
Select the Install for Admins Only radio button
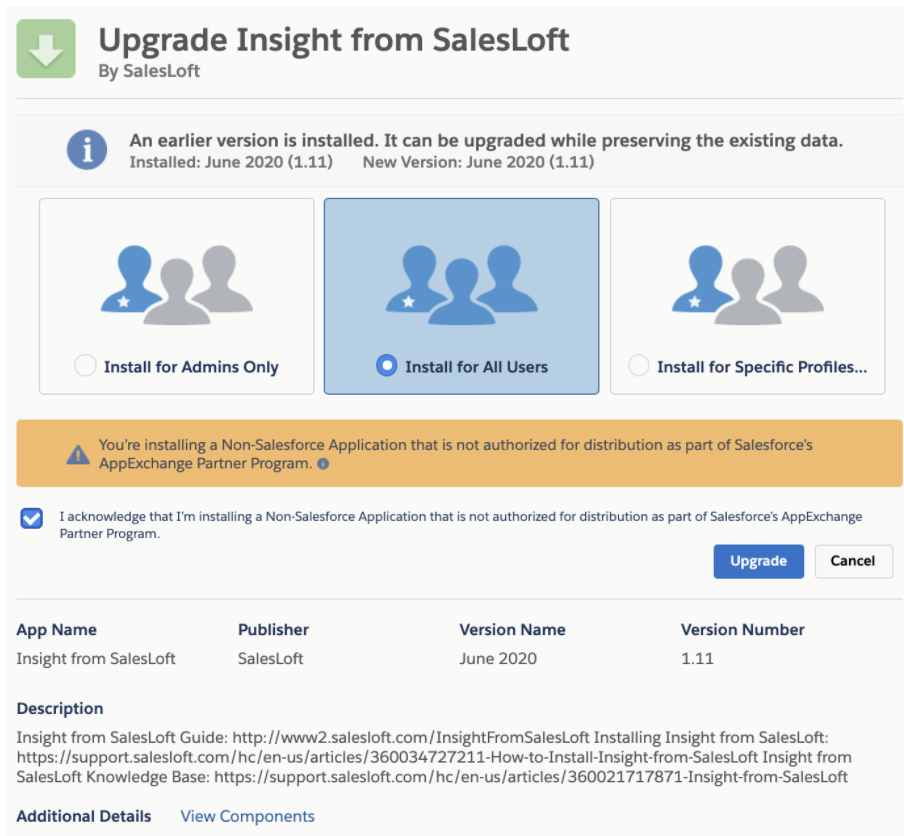(x=85, y=366)
